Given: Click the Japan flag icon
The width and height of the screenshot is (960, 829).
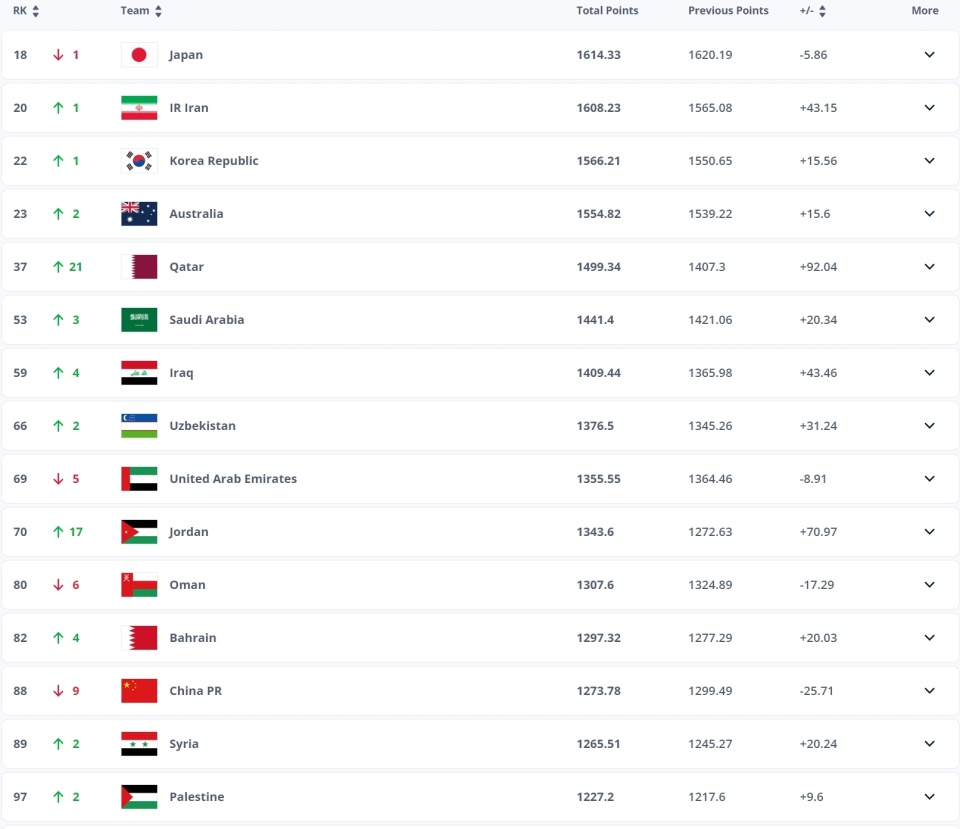Looking at the screenshot, I should [139, 55].
